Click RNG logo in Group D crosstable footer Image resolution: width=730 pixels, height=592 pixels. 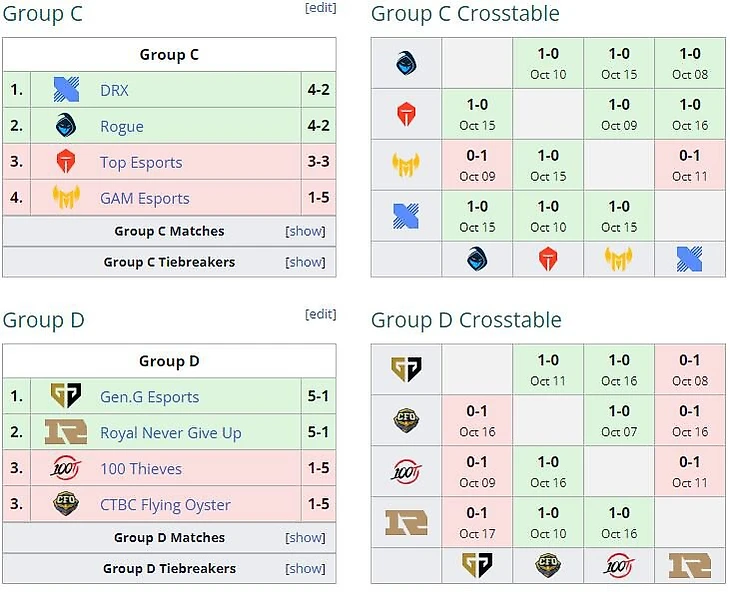click(x=690, y=566)
